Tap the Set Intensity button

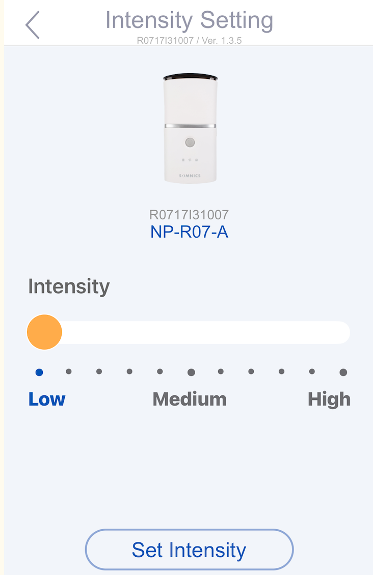coord(189,550)
